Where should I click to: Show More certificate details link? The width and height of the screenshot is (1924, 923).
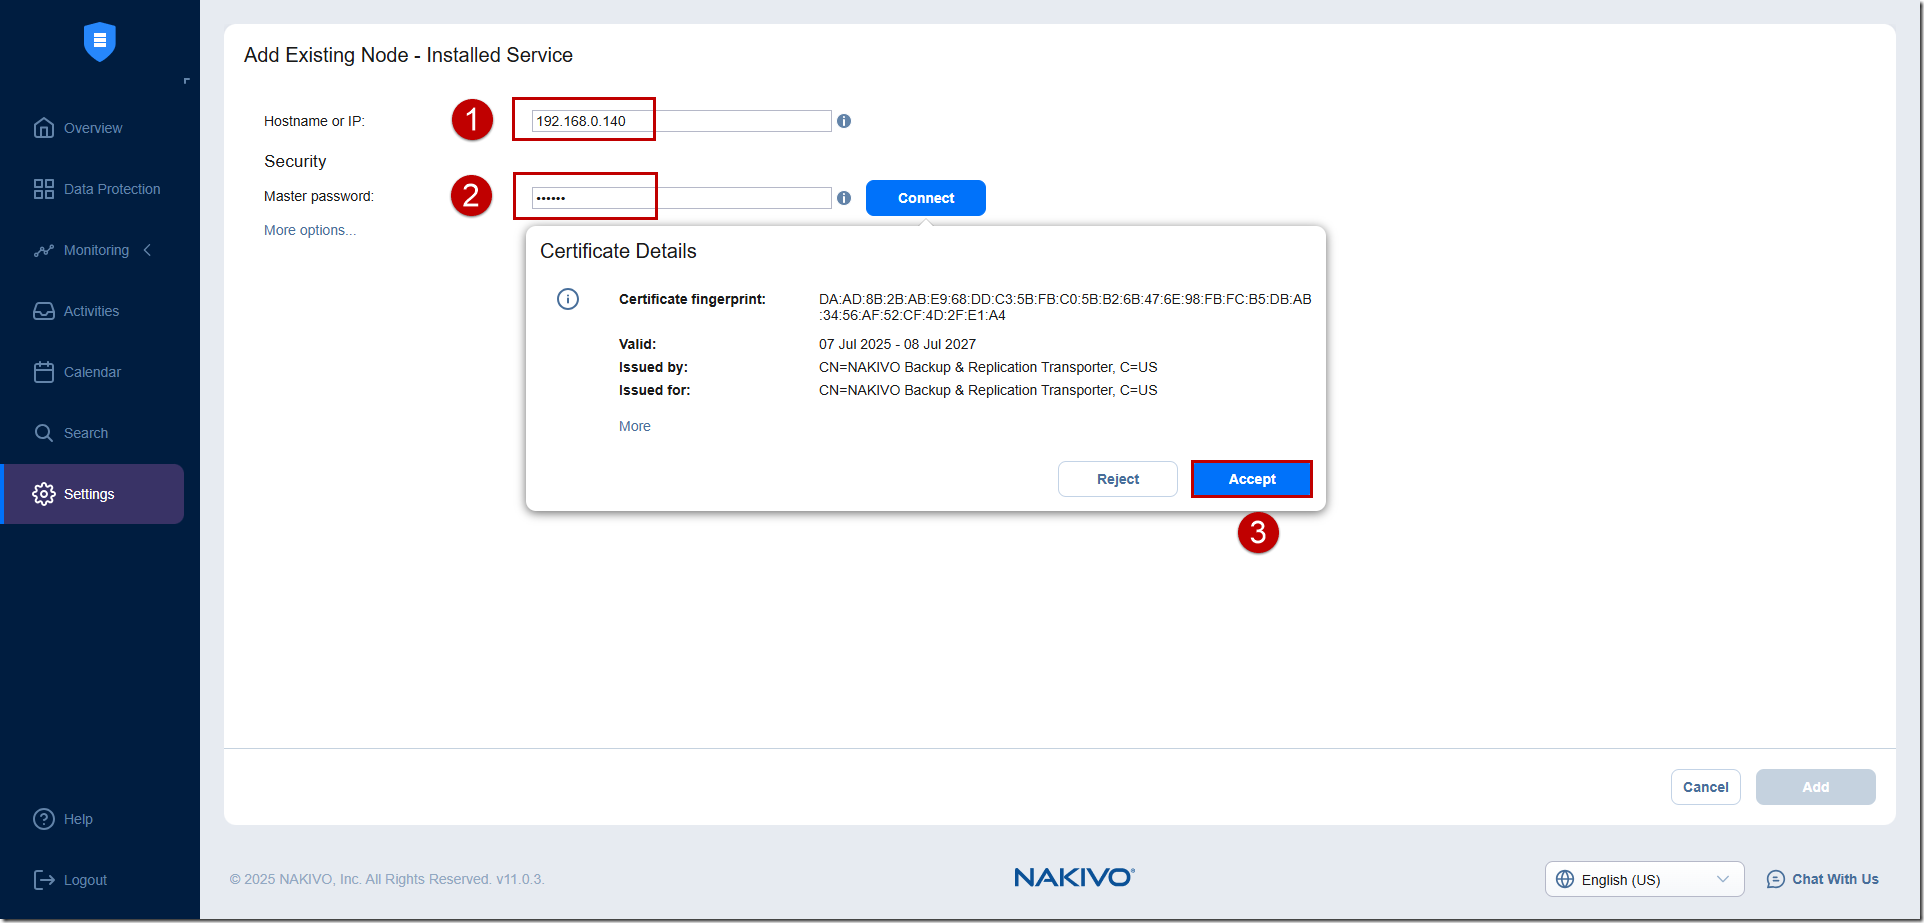pyautogui.click(x=635, y=426)
